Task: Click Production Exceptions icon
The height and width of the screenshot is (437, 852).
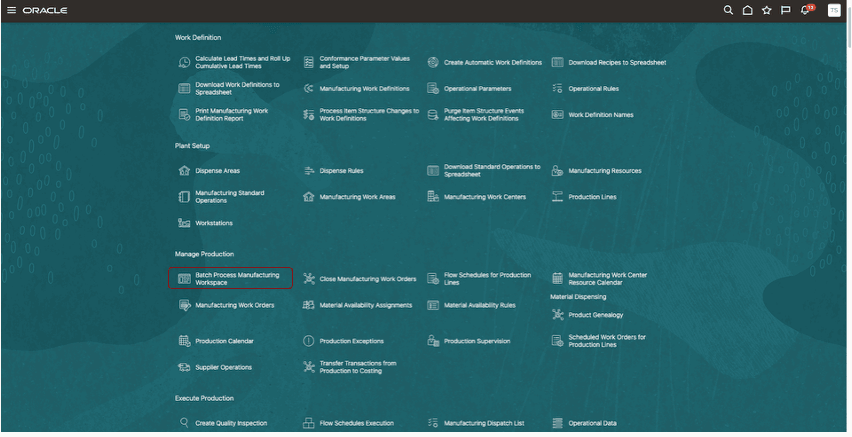Action: click(x=309, y=341)
